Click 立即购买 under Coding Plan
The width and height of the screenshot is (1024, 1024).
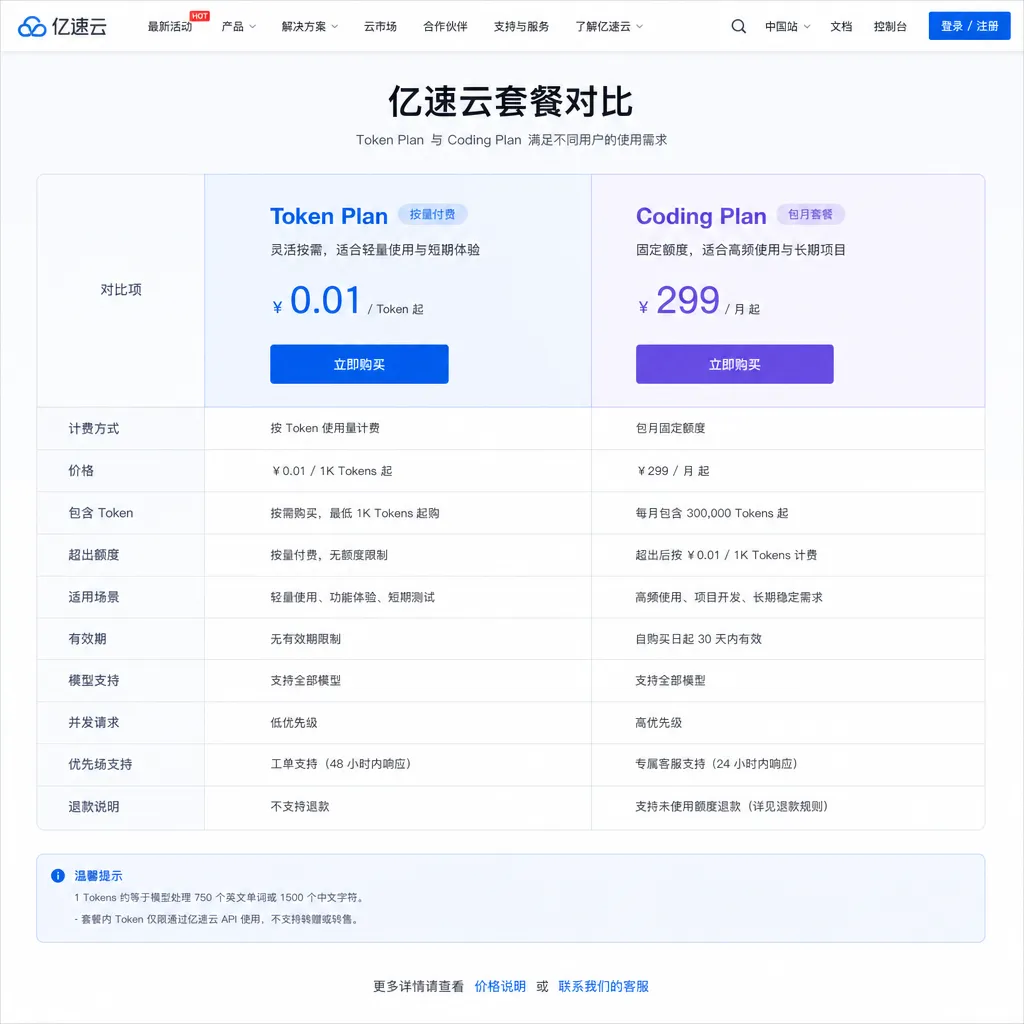click(x=735, y=364)
